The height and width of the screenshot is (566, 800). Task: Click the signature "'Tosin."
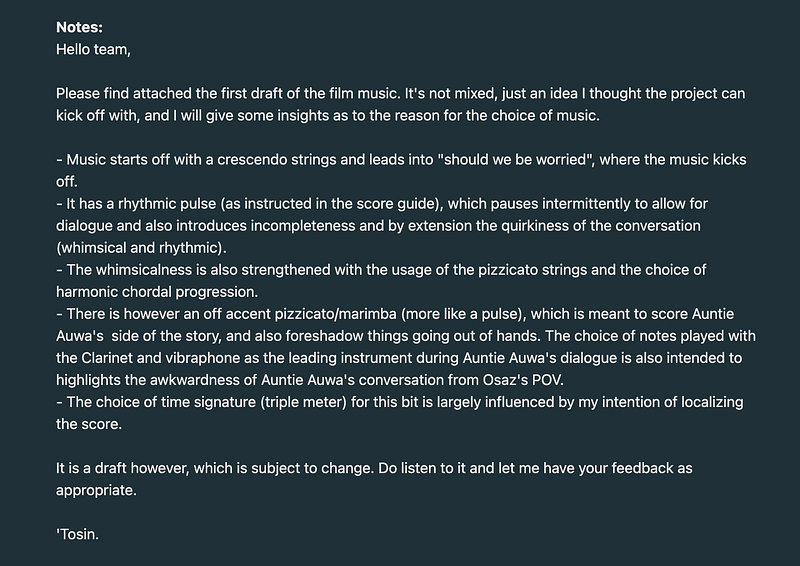pos(78,533)
